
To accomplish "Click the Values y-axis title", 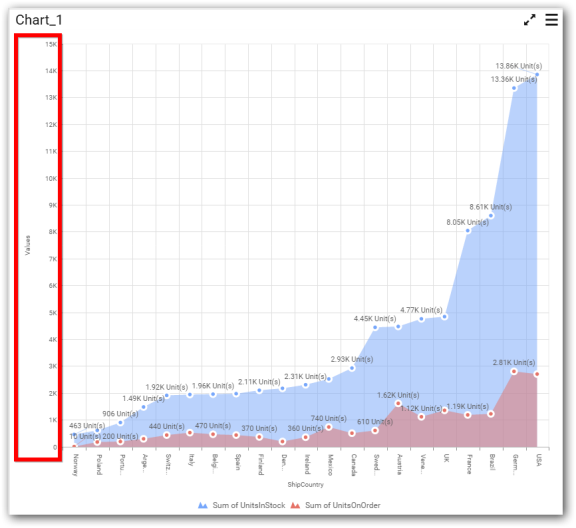I will 28,245.
